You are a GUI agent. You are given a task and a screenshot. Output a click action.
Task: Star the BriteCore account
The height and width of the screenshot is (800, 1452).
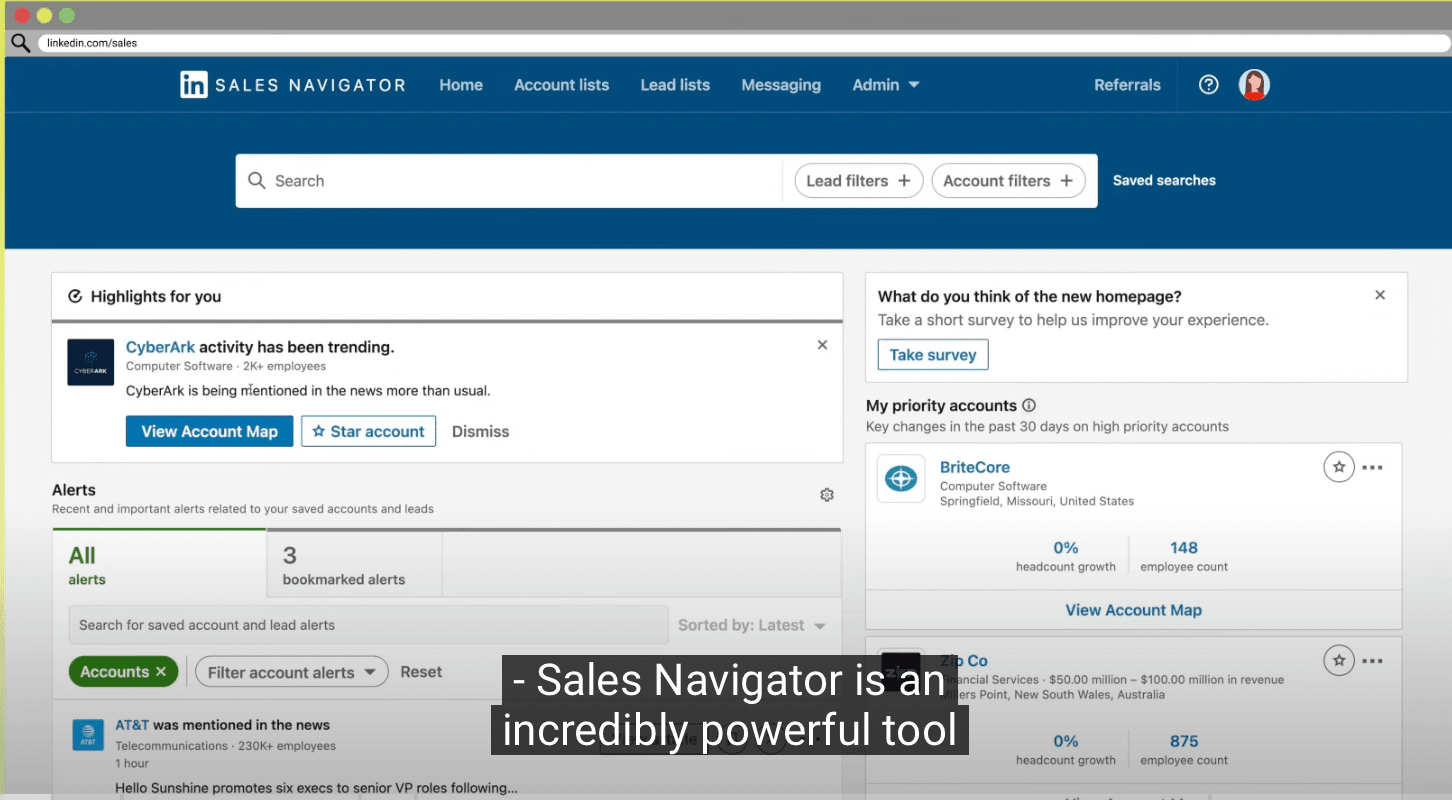tap(1338, 467)
